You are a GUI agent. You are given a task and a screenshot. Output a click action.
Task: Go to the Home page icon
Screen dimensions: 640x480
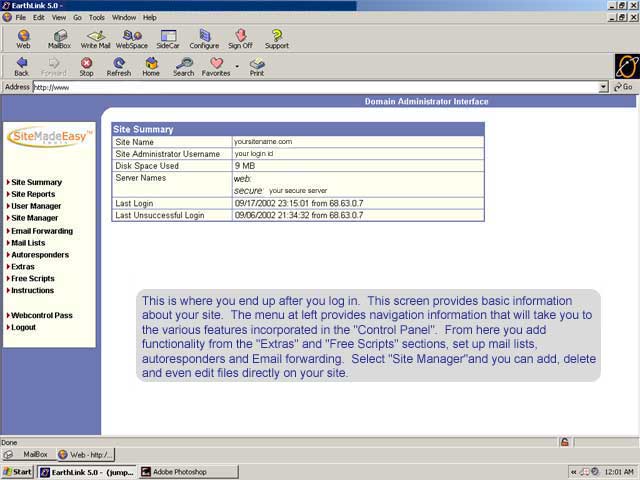[151, 66]
